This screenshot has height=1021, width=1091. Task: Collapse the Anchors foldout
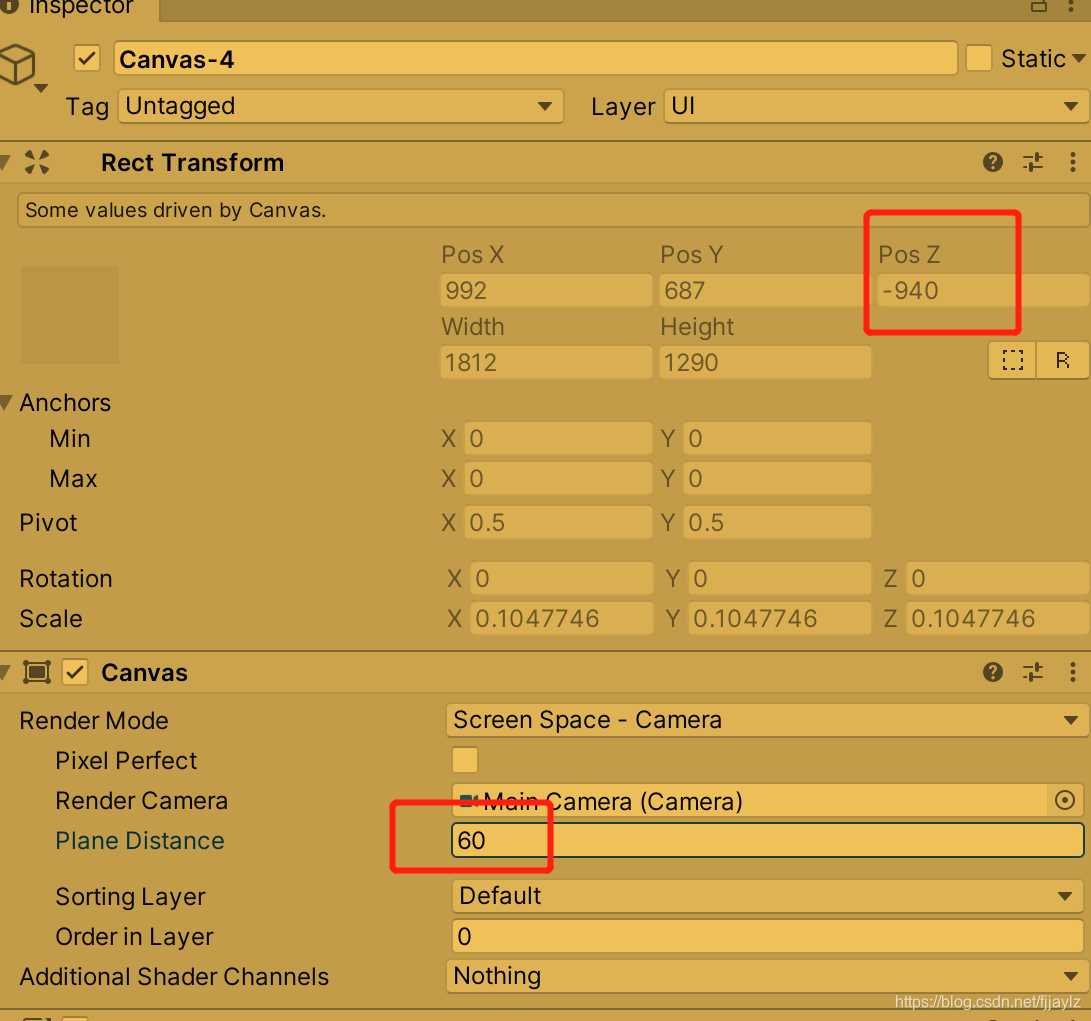[x=6, y=402]
